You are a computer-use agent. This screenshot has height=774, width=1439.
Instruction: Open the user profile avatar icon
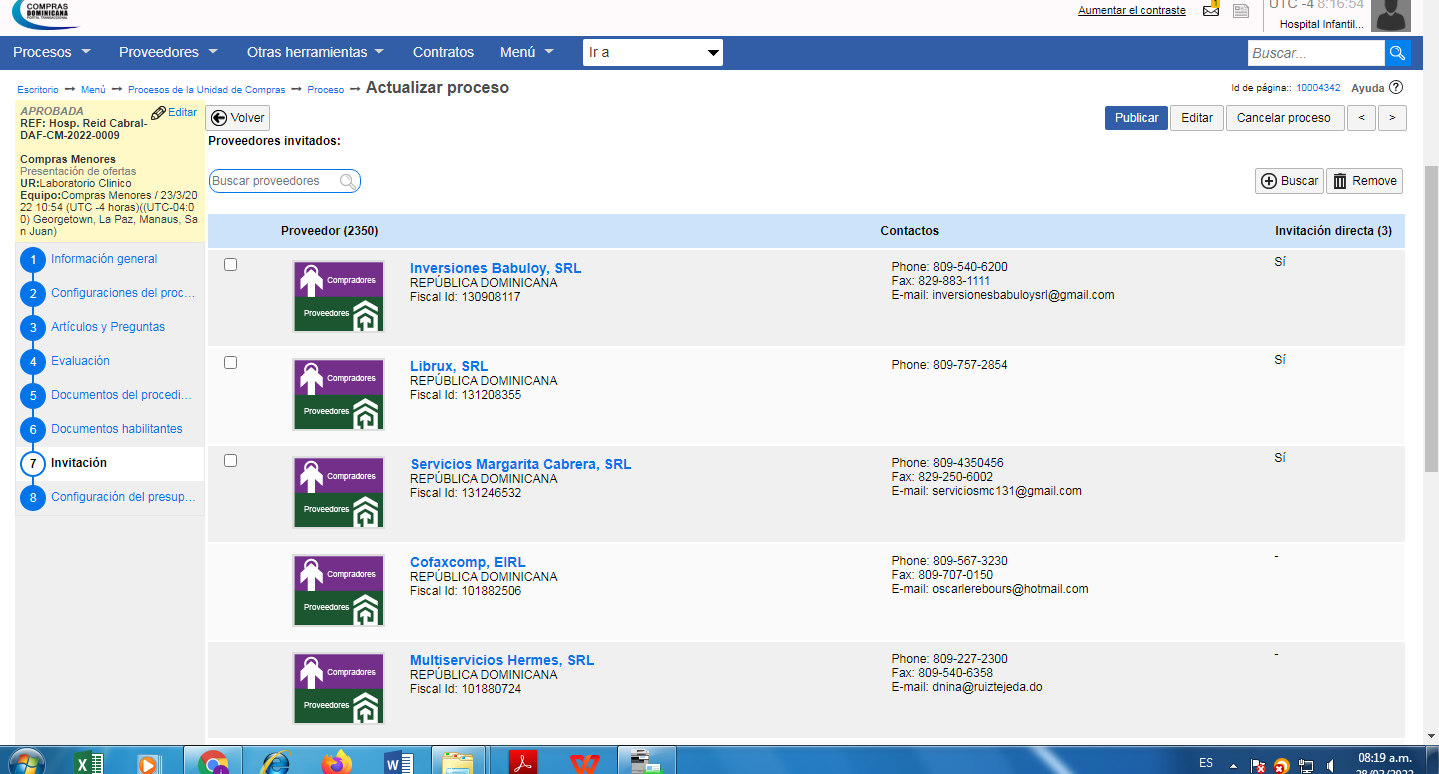1390,15
